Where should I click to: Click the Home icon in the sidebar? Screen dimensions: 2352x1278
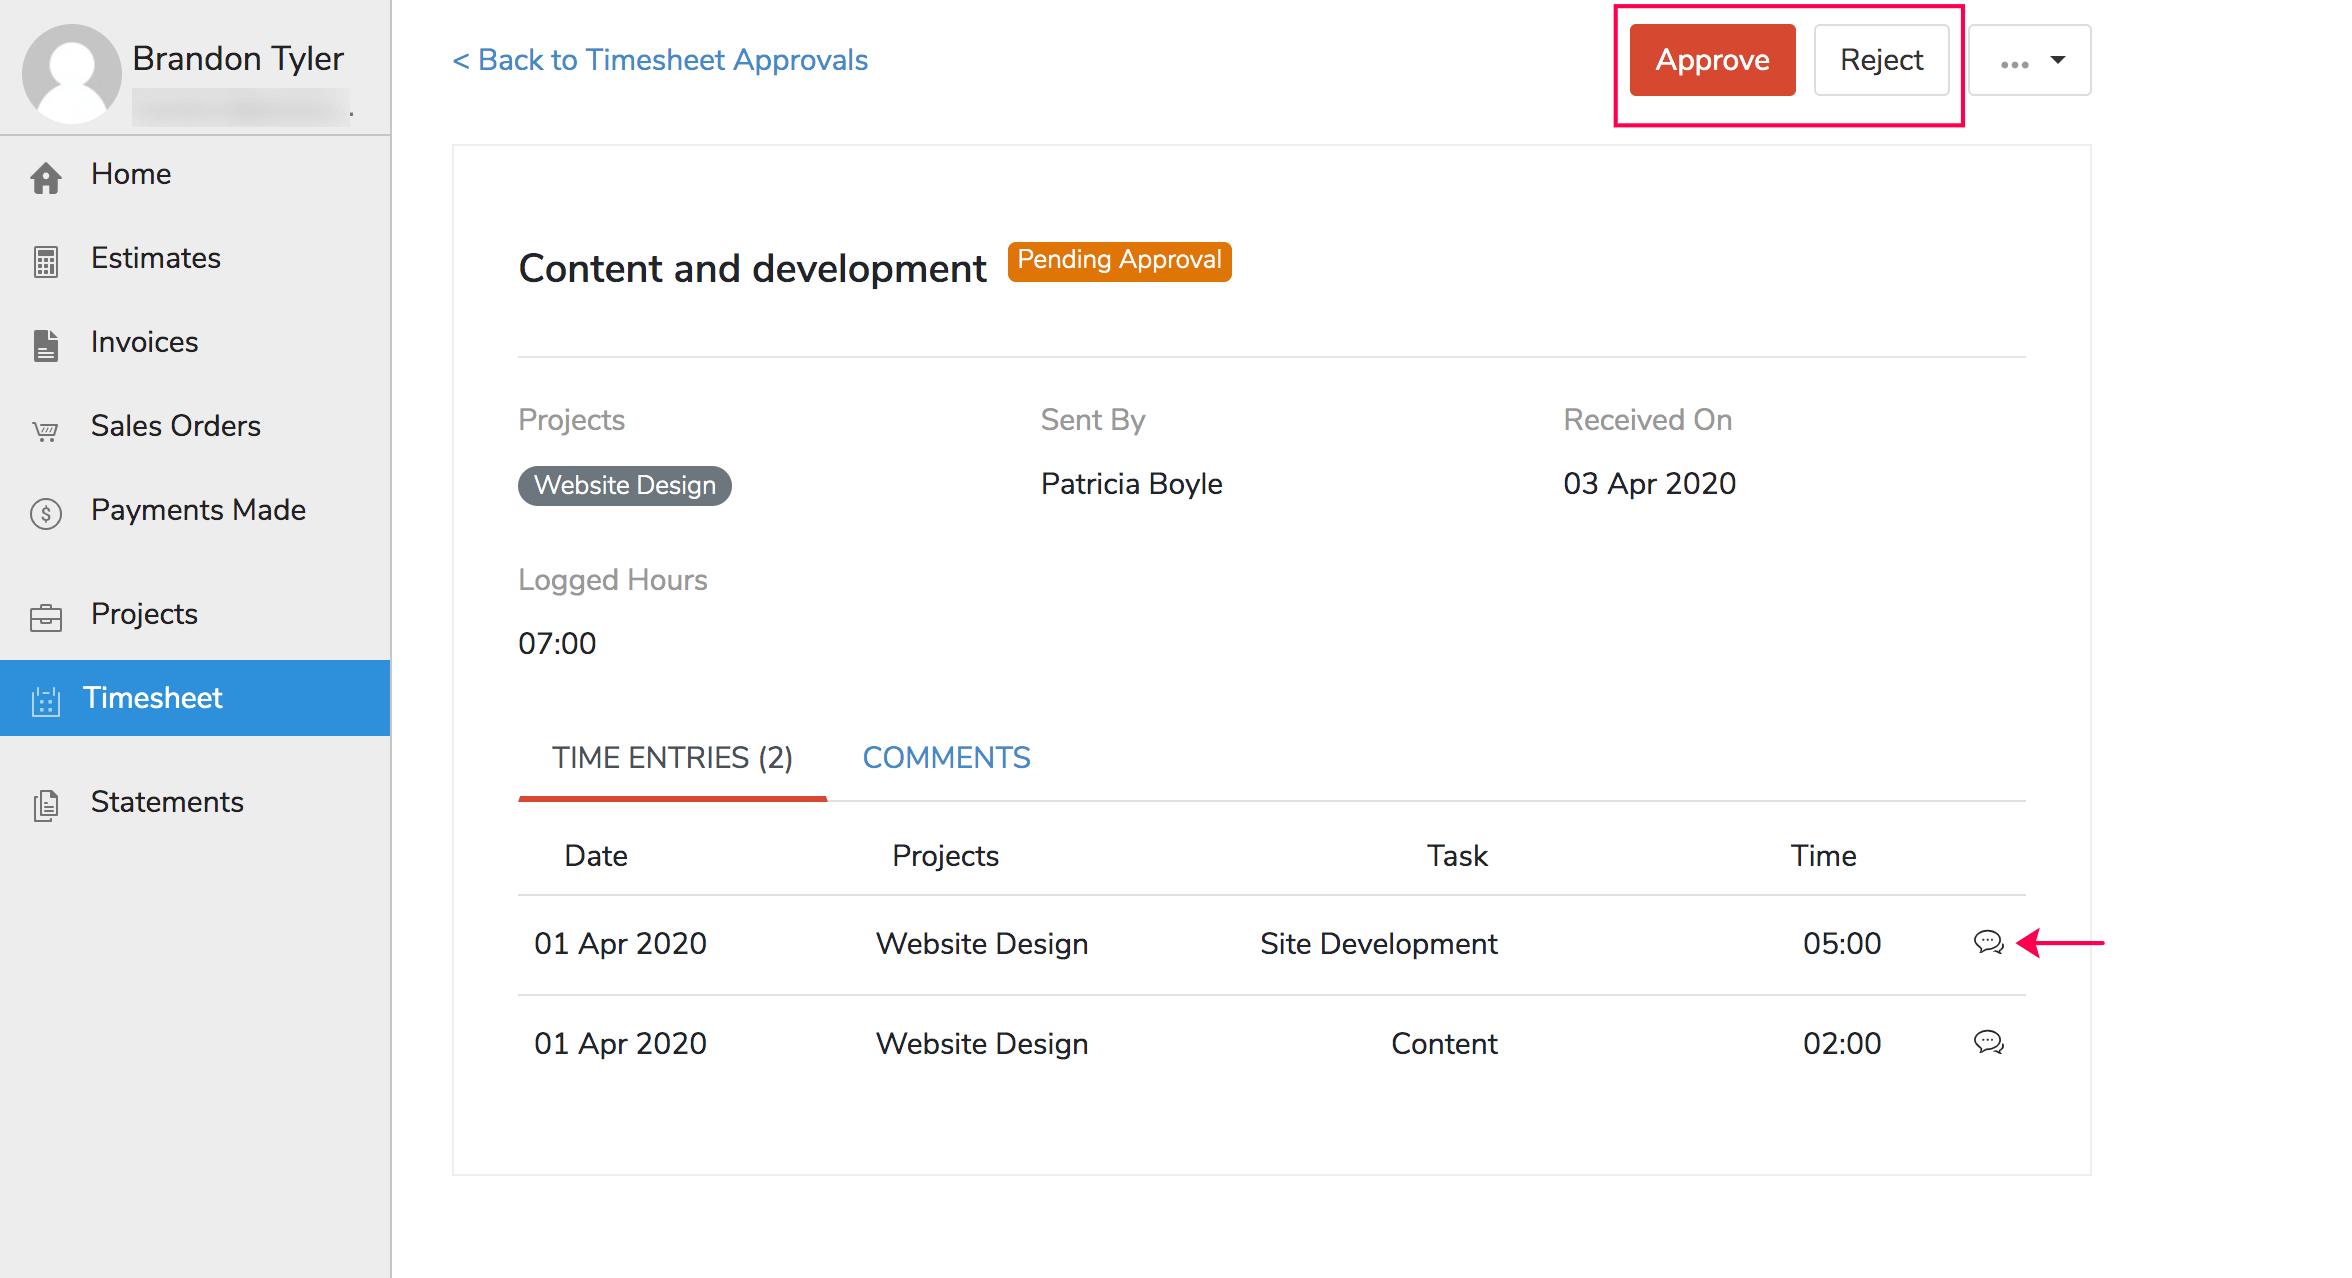46,178
